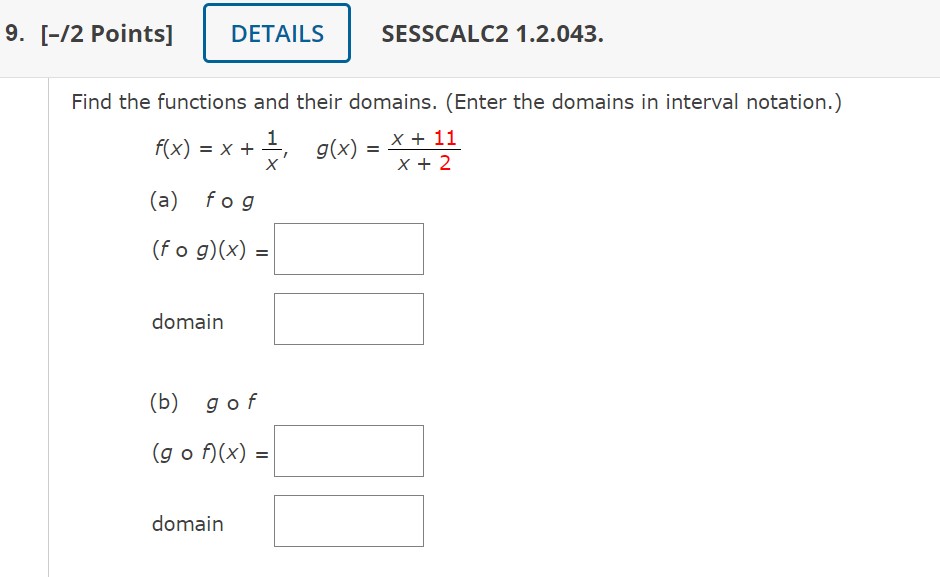Image resolution: width=940 pixels, height=577 pixels.
Task: Select the question number 9
Action: tap(12, 32)
